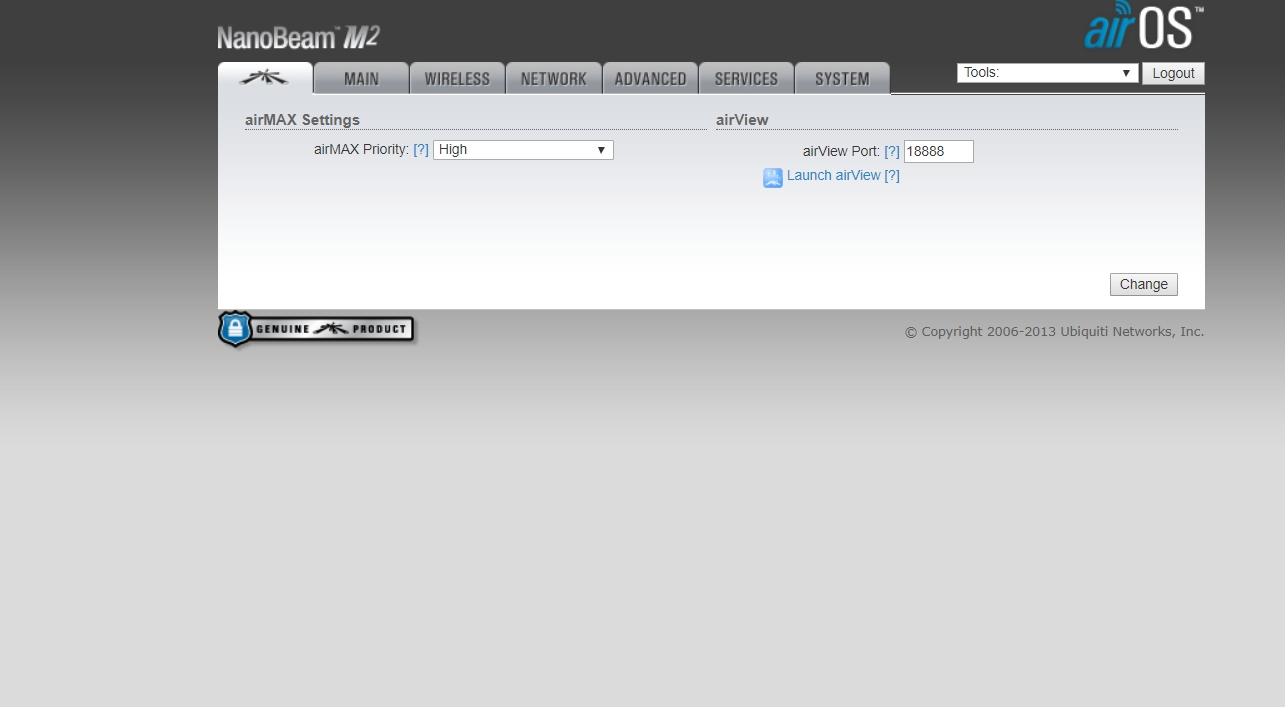This screenshot has height=707, width=1285.
Task: Click the Logout button
Action: coord(1173,73)
